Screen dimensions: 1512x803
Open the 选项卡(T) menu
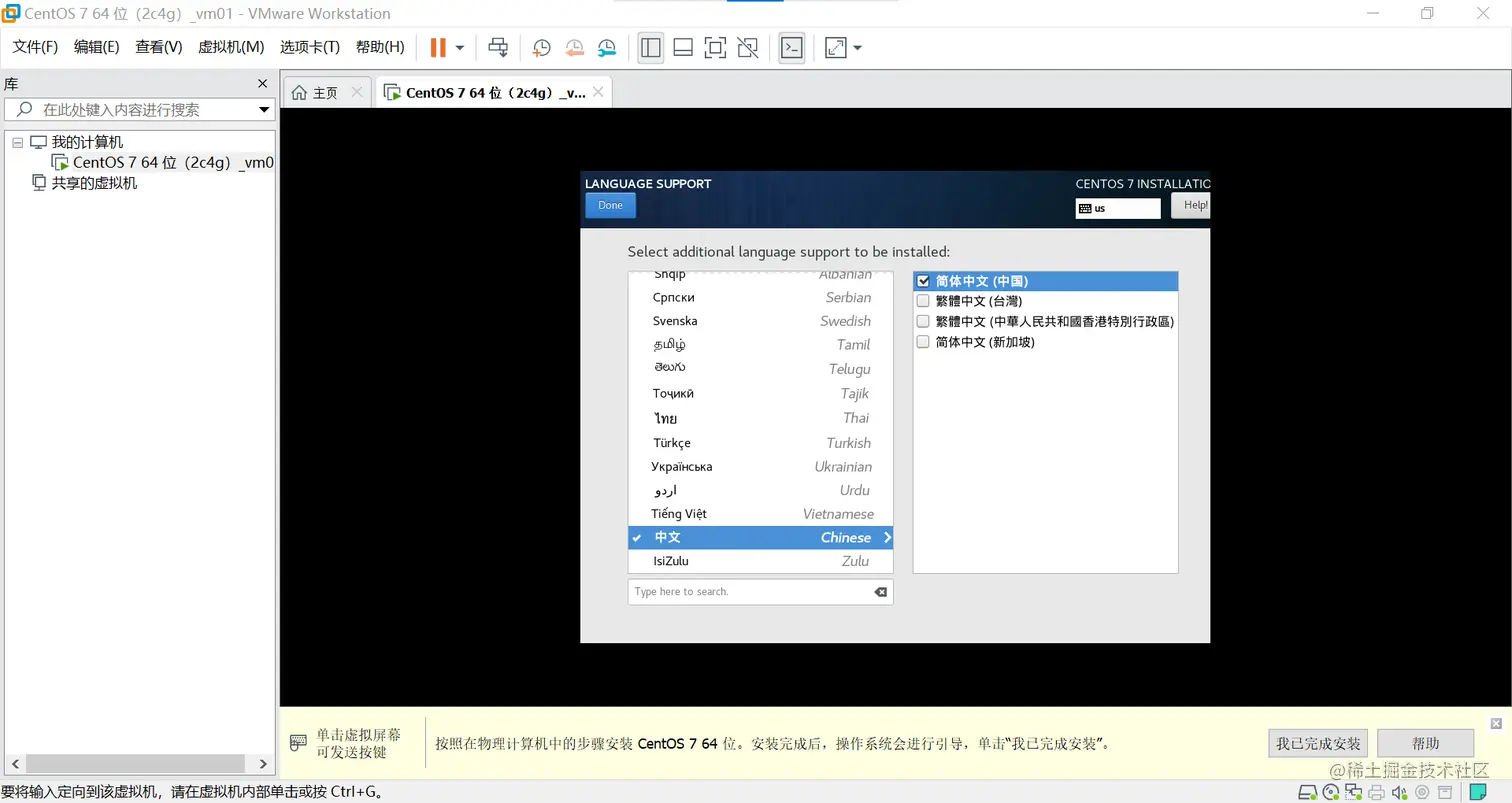[x=310, y=47]
